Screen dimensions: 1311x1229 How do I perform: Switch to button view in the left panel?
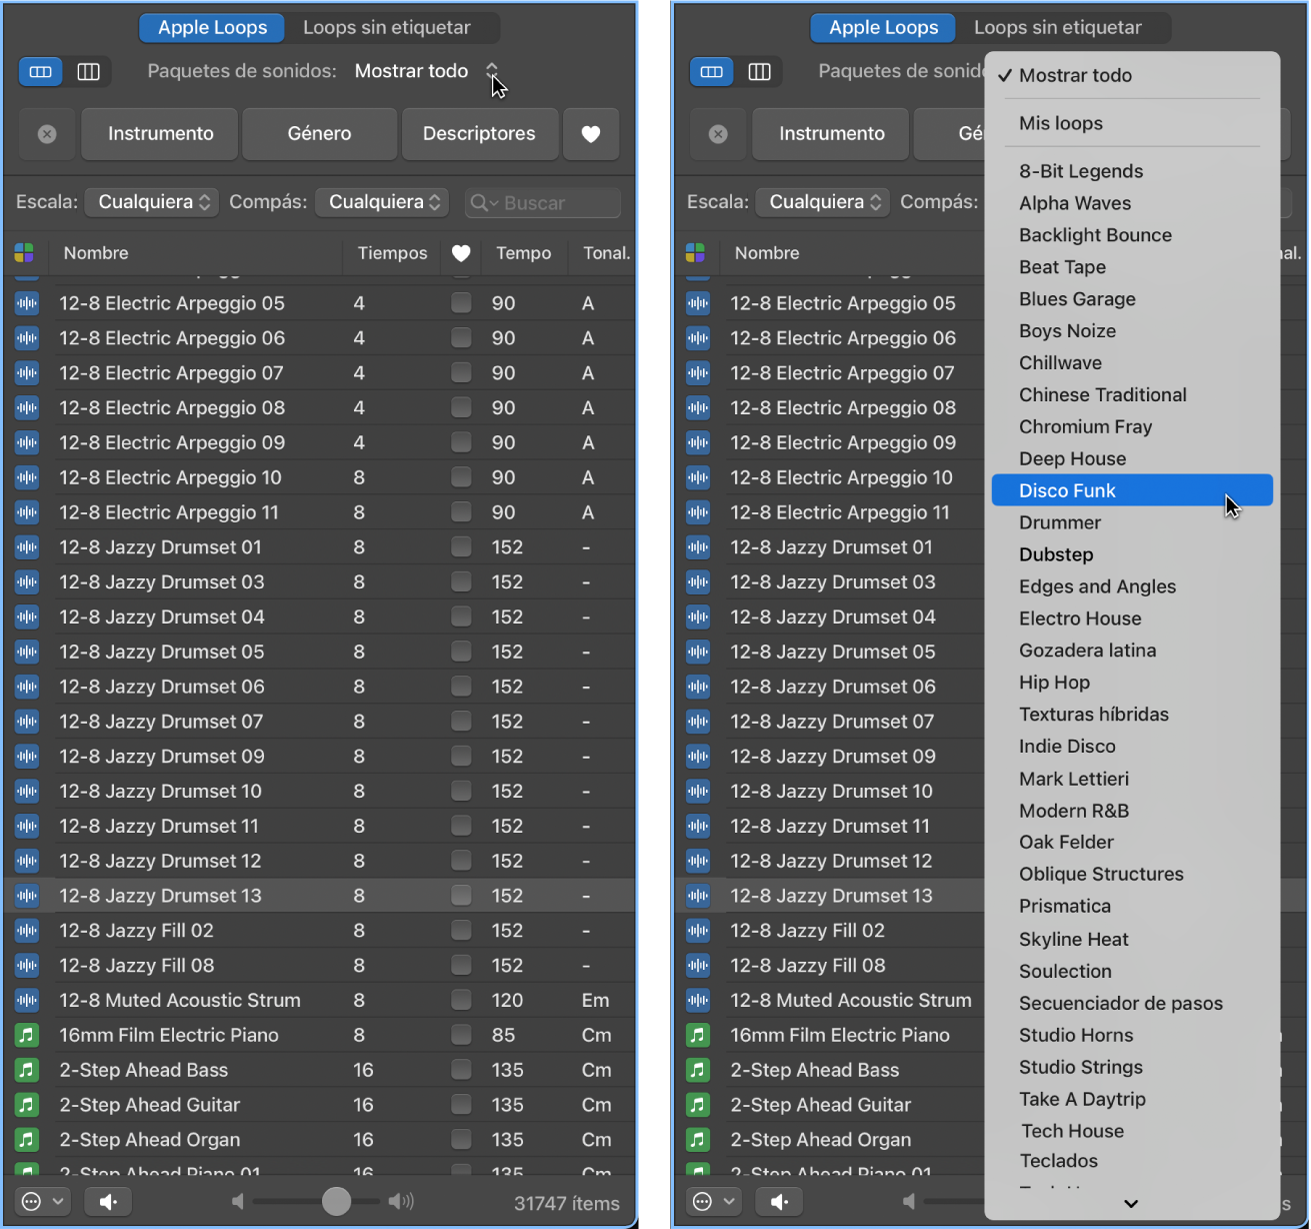(41, 72)
